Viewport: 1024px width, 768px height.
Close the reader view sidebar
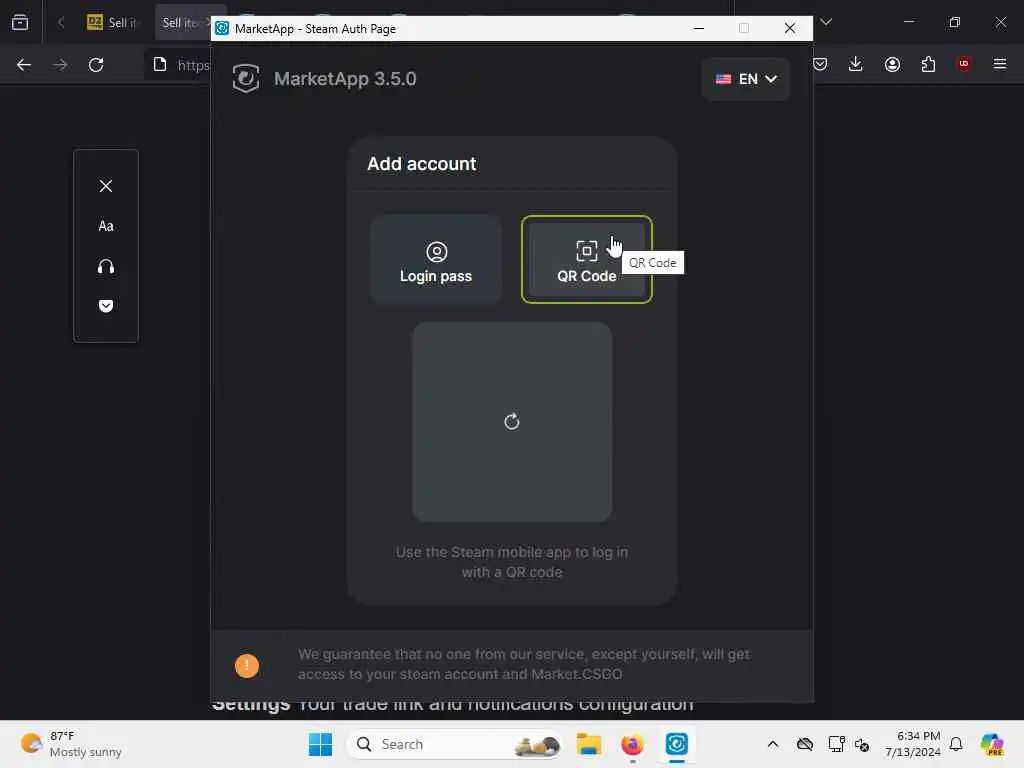pos(106,186)
